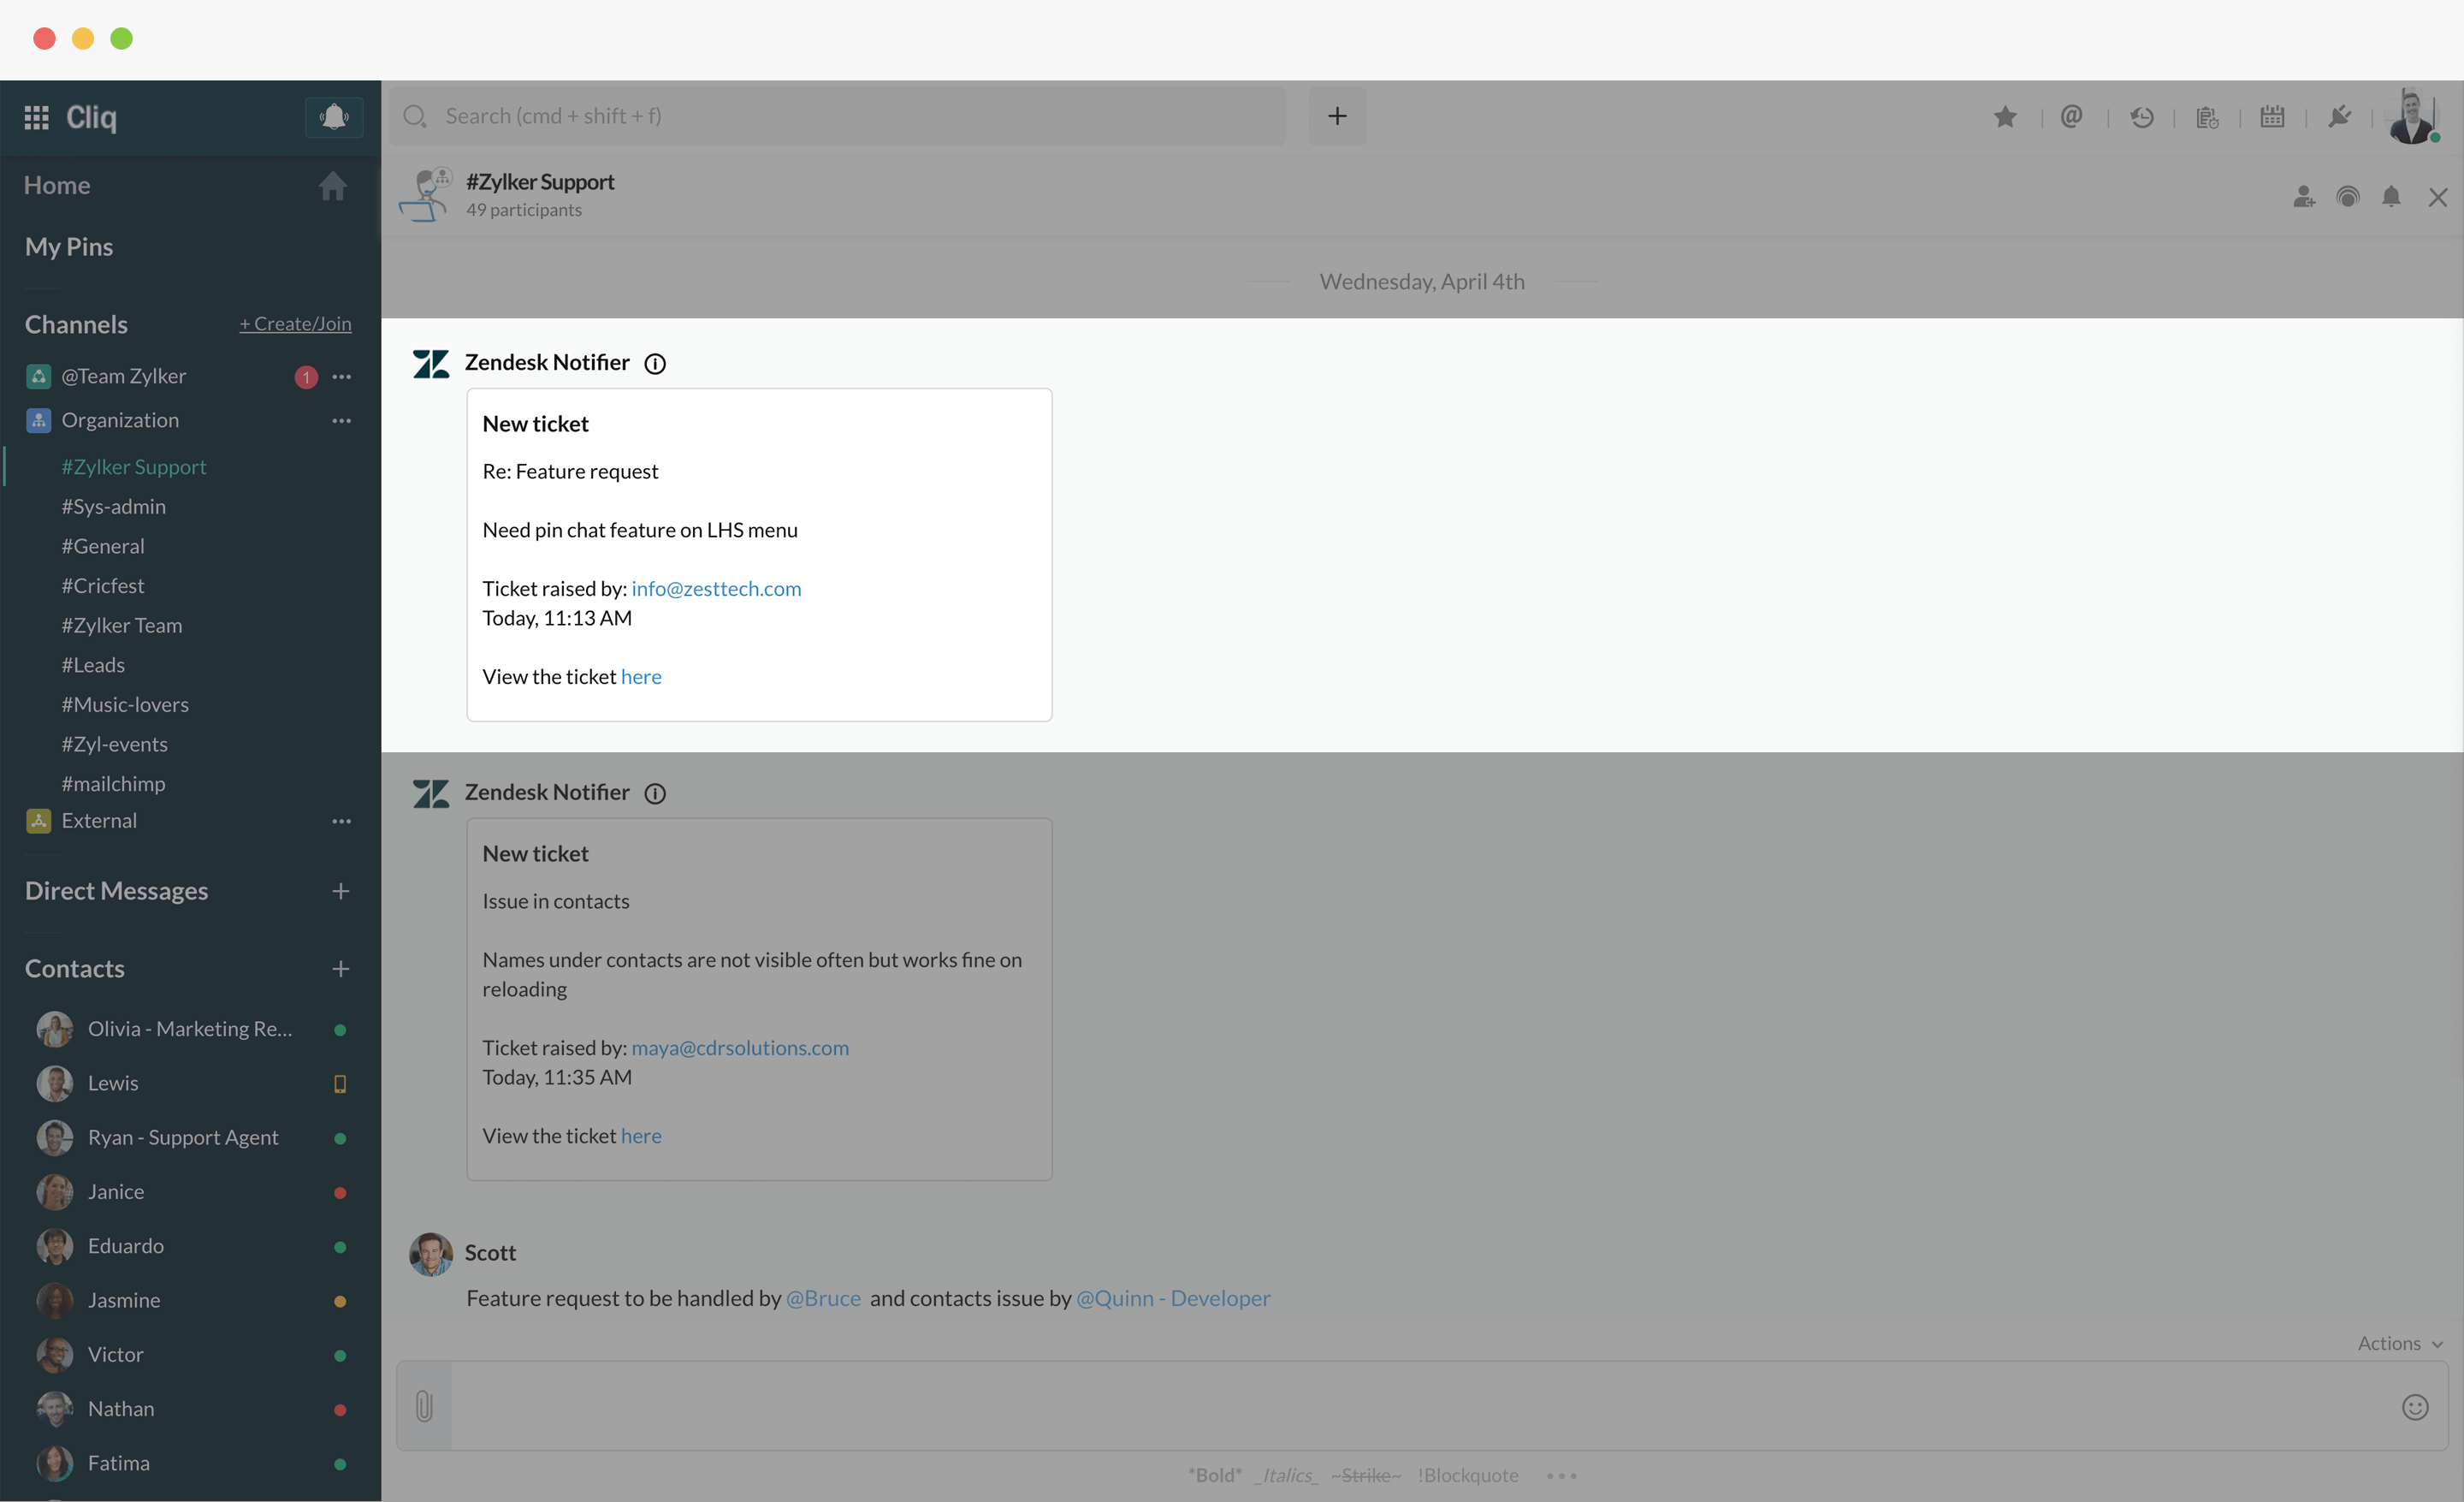Click the add participant icon
Viewport: 2464px width, 1502px height.
[2303, 197]
